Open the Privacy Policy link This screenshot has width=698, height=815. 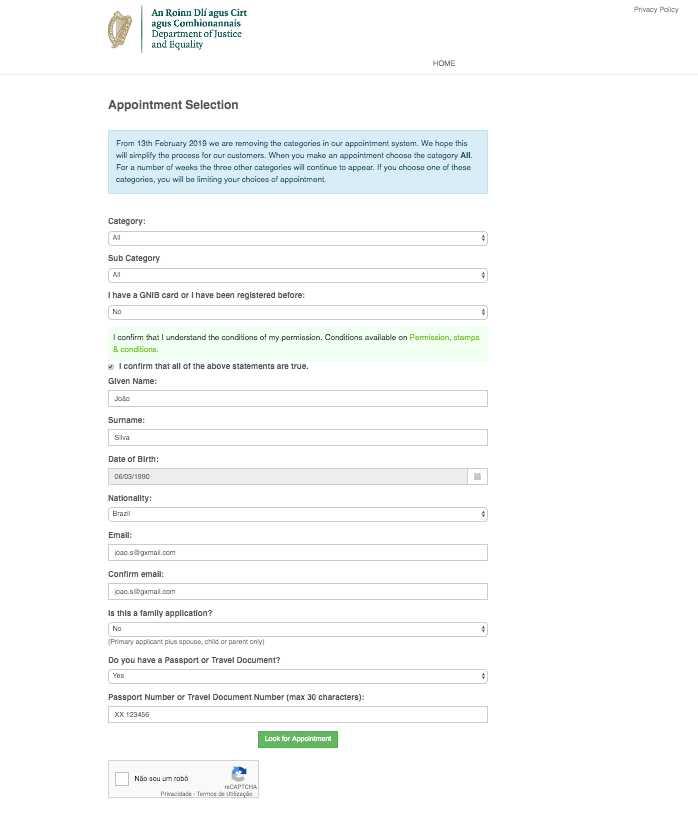[656, 9]
